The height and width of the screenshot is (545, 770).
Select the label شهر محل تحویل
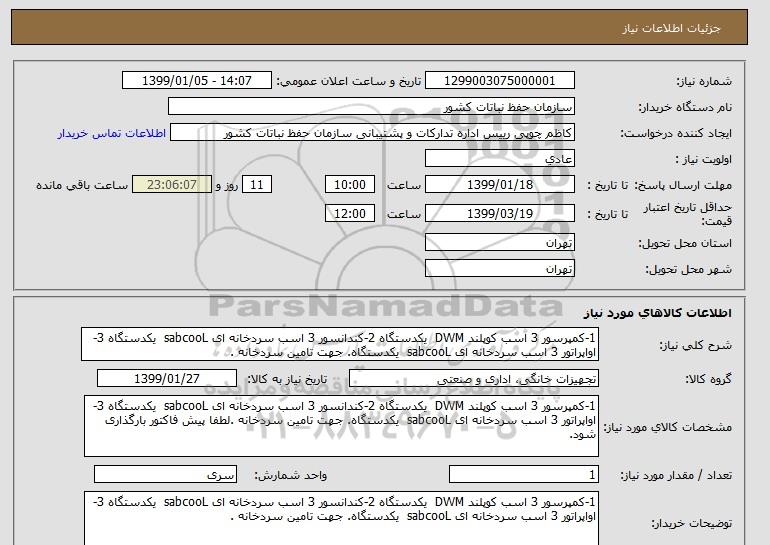(688, 269)
